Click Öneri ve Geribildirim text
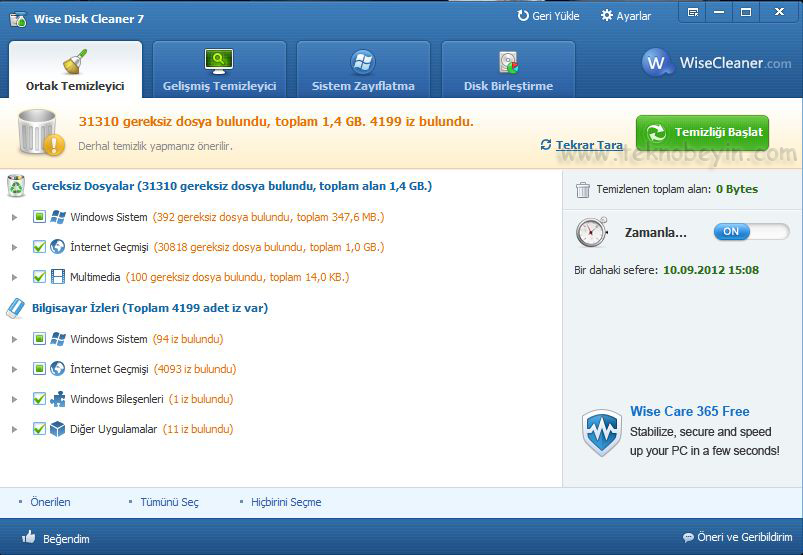 coord(745,537)
